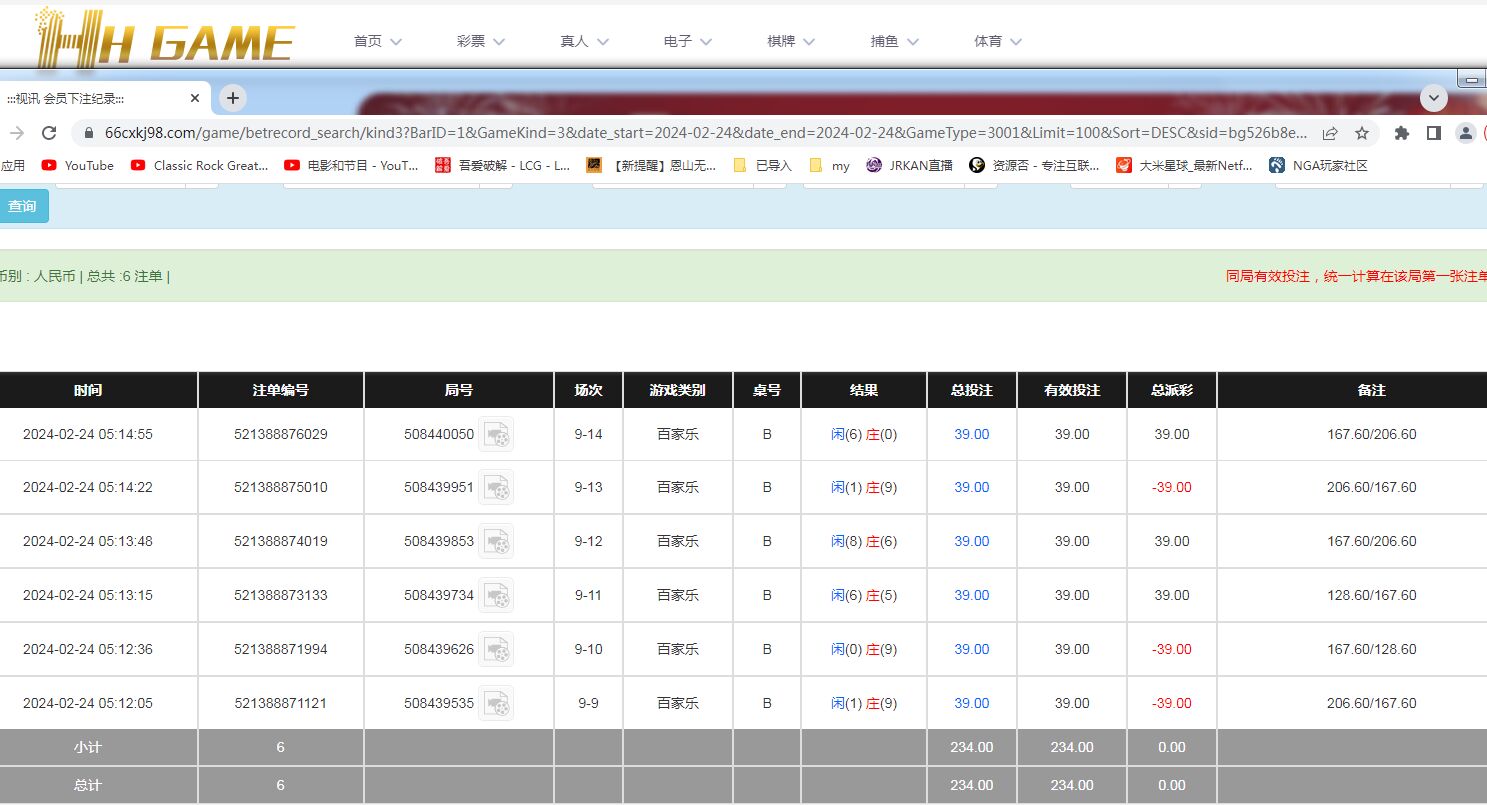1487x805 pixels.
Task: Reload the page with browser refresh icon
Action: point(49,133)
